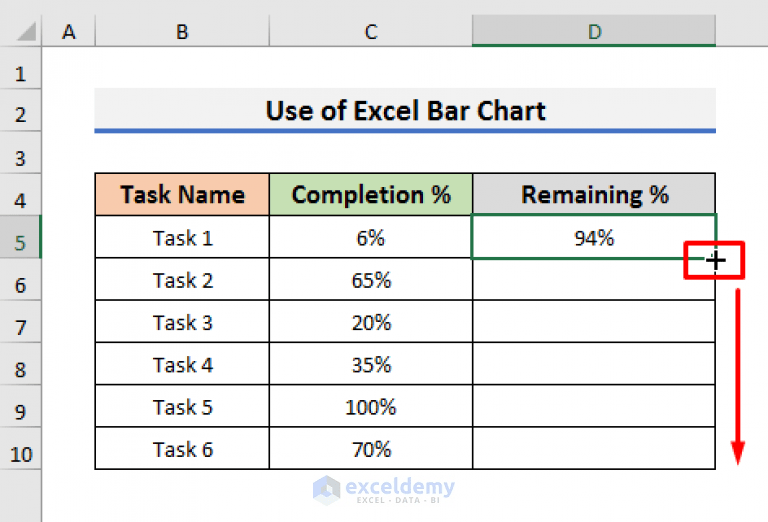Select the 35% completion cell
Image resolution: width=768 pixels, height=522 pixels.
click(x=371, y=364)
